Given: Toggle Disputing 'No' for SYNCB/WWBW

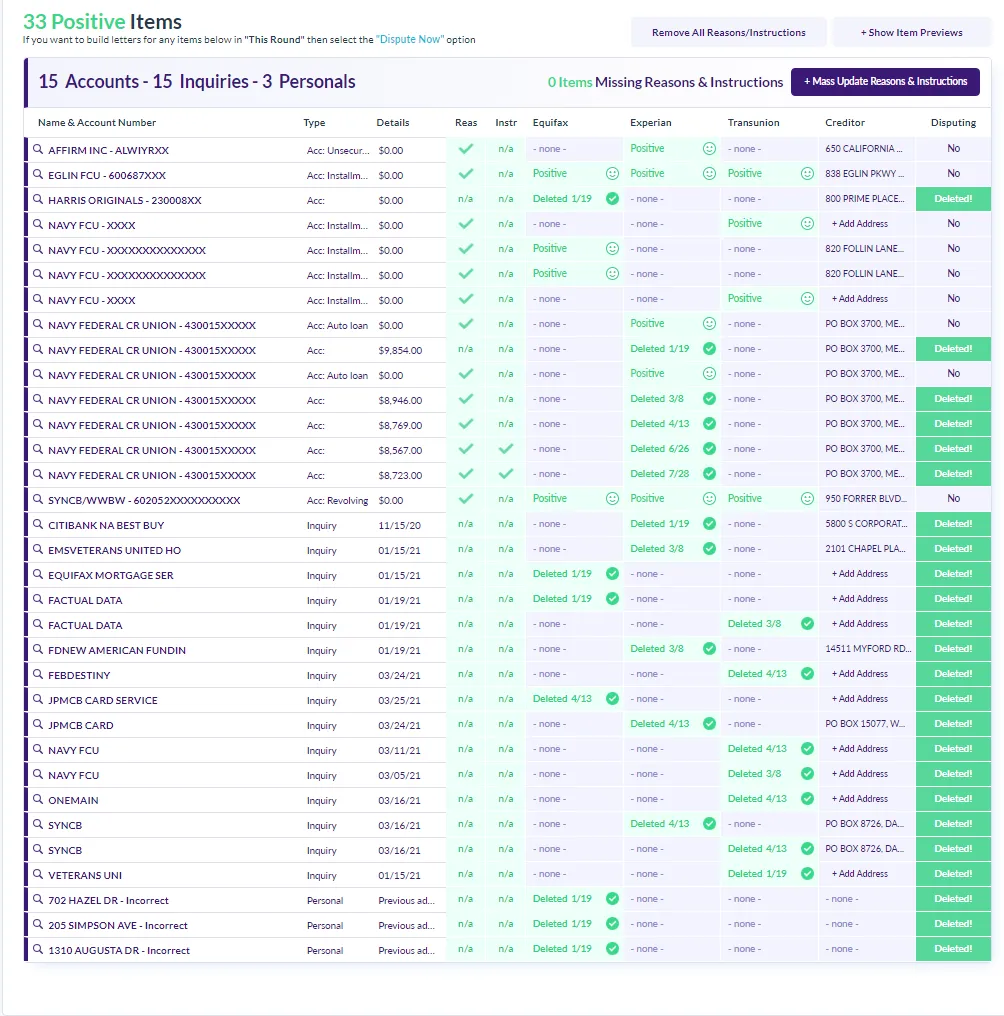Looking at the screenshot, I should tap(953, 498).
